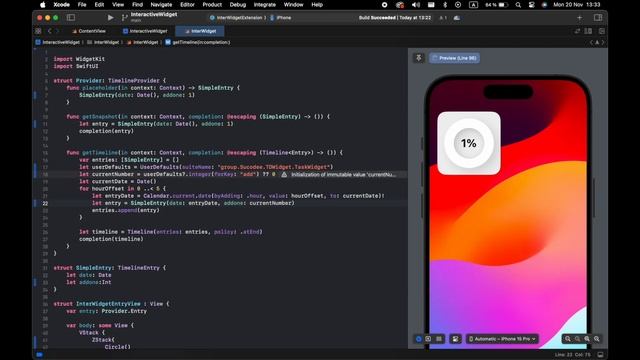Zoom in the preview canvas
This screenshot has width=640, height=360.
(x=597, y=339)
